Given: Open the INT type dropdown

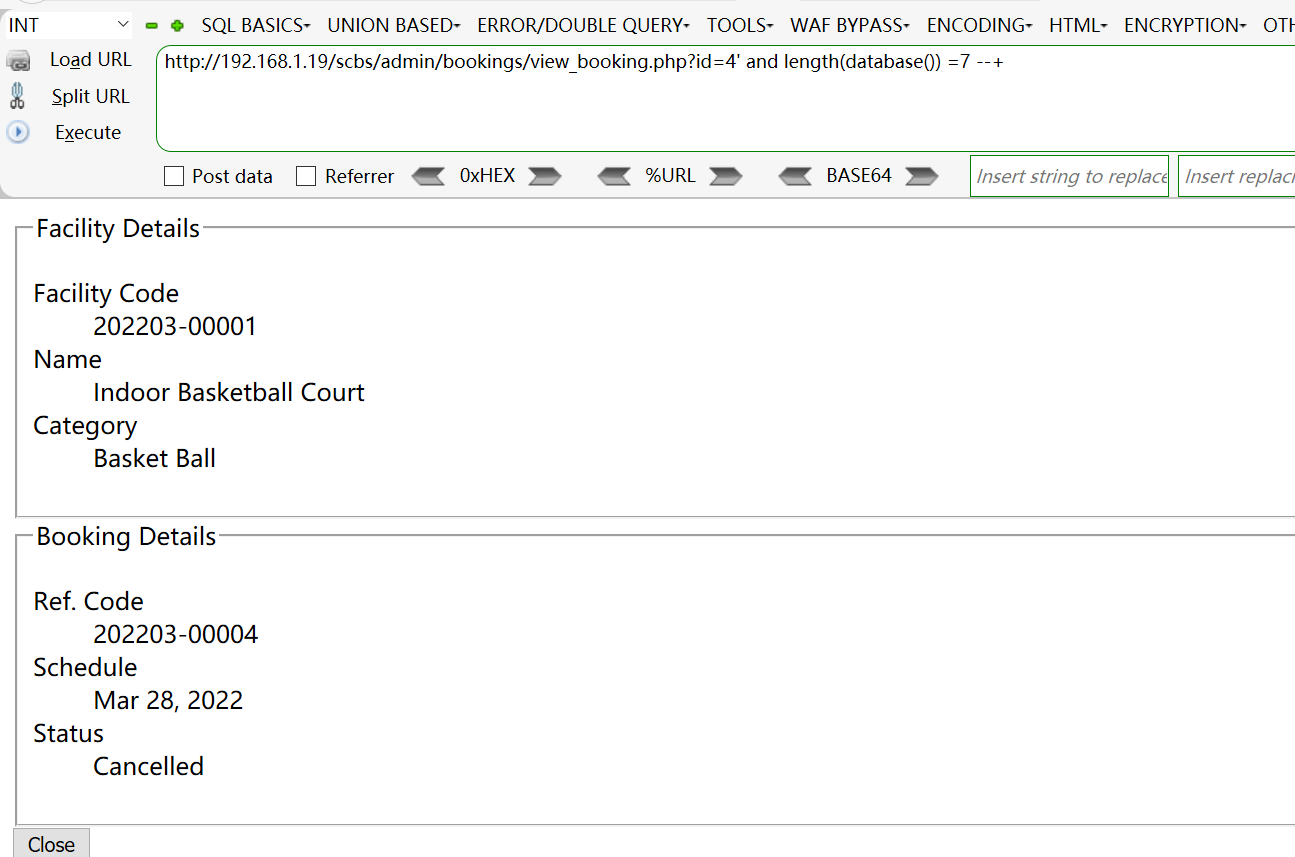Looking at the screenshot, I should point(68,25).
